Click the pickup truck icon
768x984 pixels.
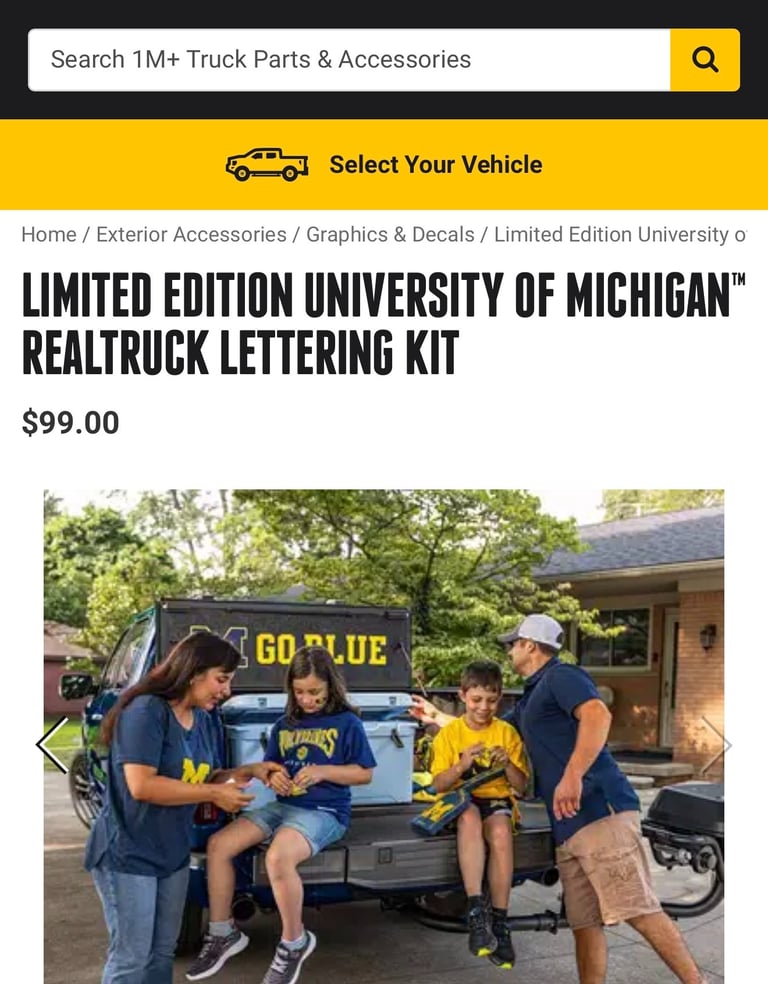[267, 165]
